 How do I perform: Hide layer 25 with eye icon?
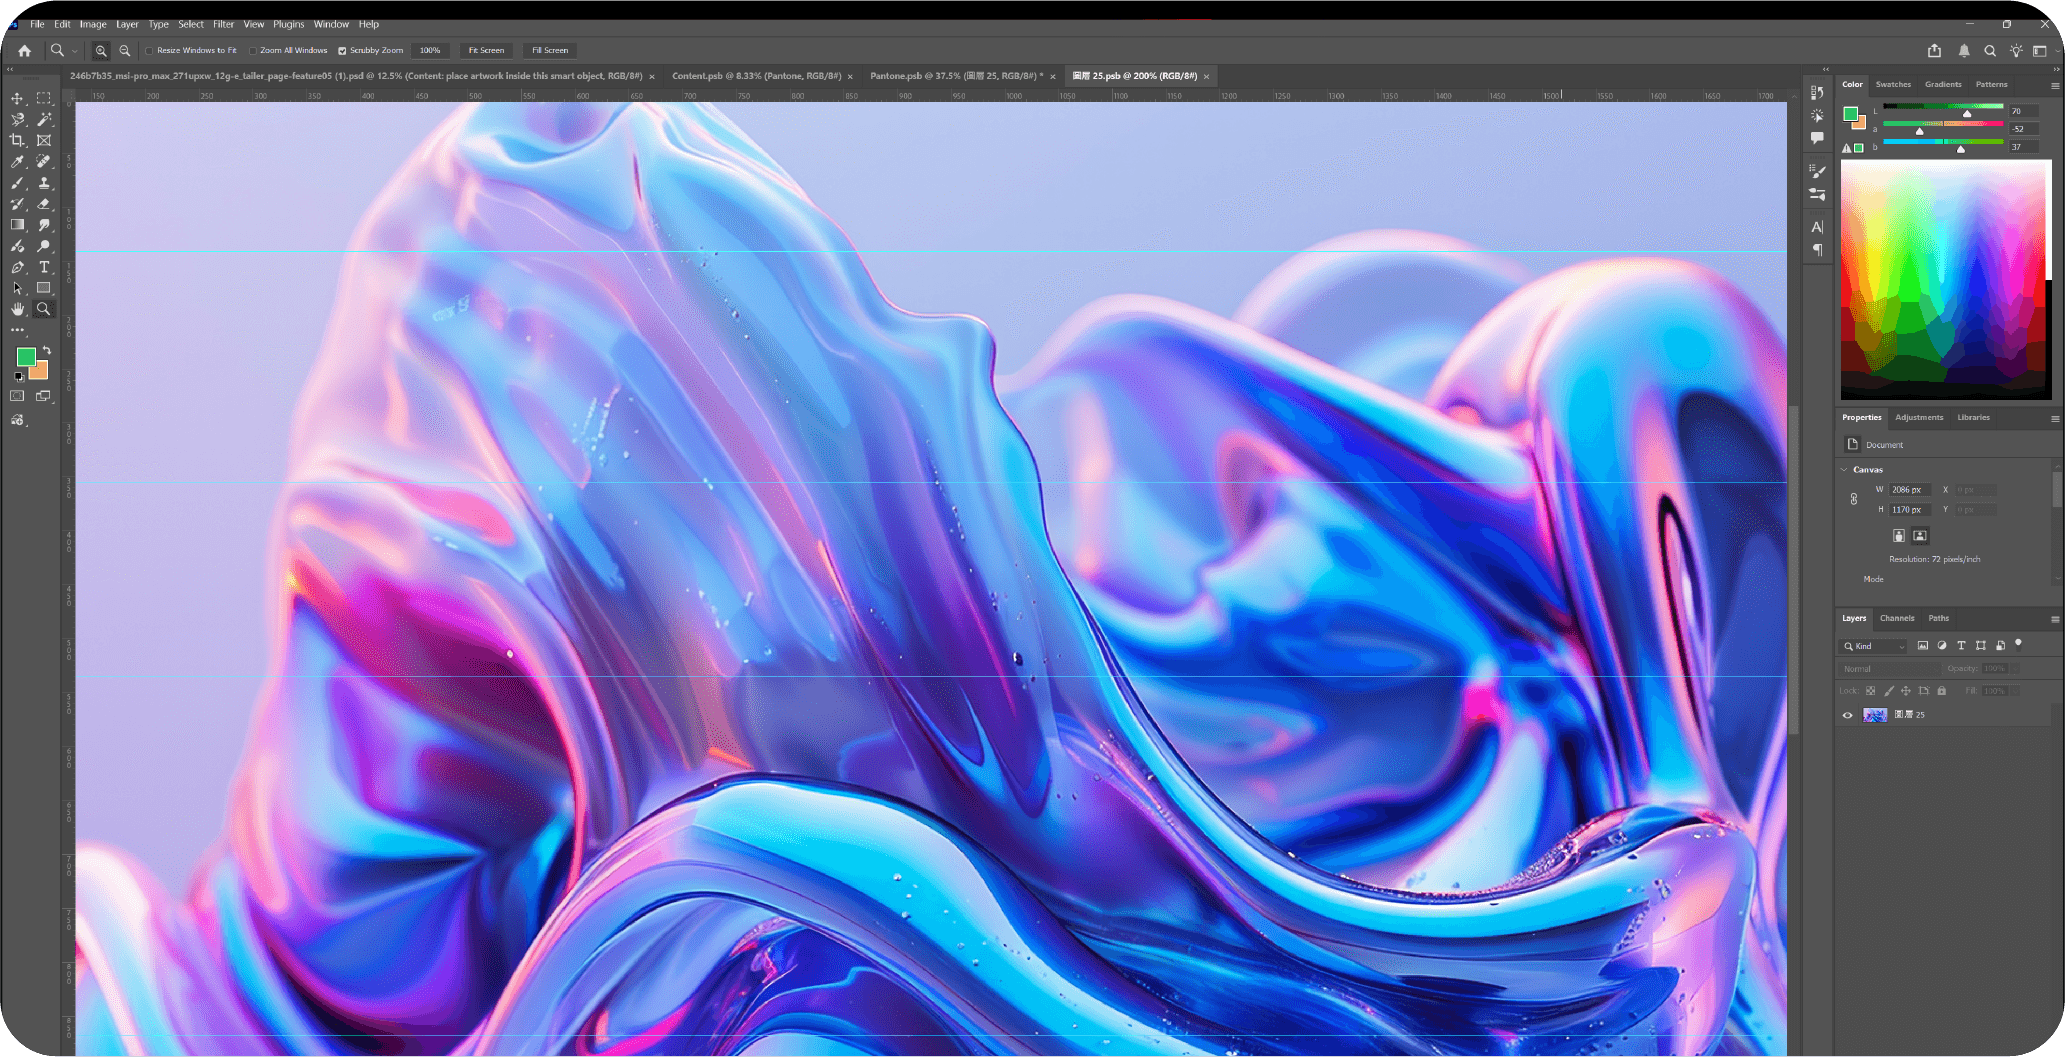pyautogui.click(x=1847, y=715)
